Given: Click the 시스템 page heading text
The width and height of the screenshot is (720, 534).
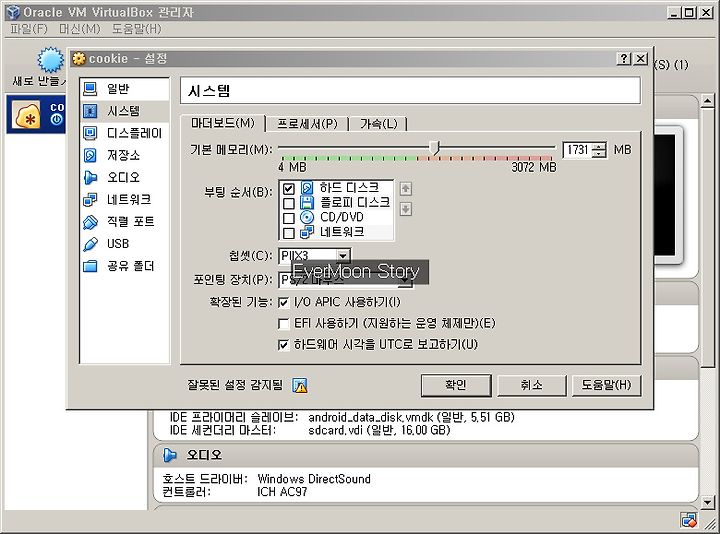Looking at the screenshot, I should 209,91.
